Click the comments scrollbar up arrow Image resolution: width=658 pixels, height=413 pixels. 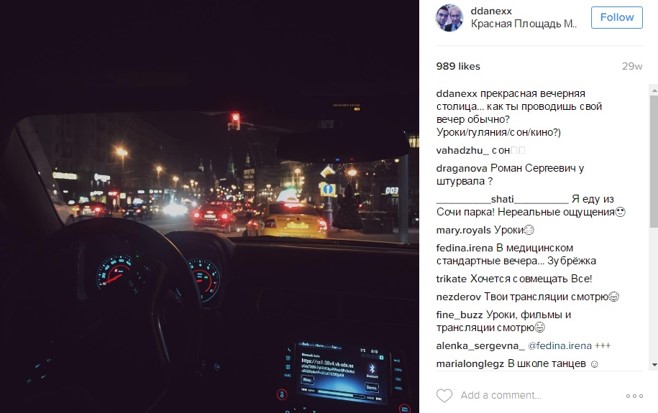(x=654, y=90)
